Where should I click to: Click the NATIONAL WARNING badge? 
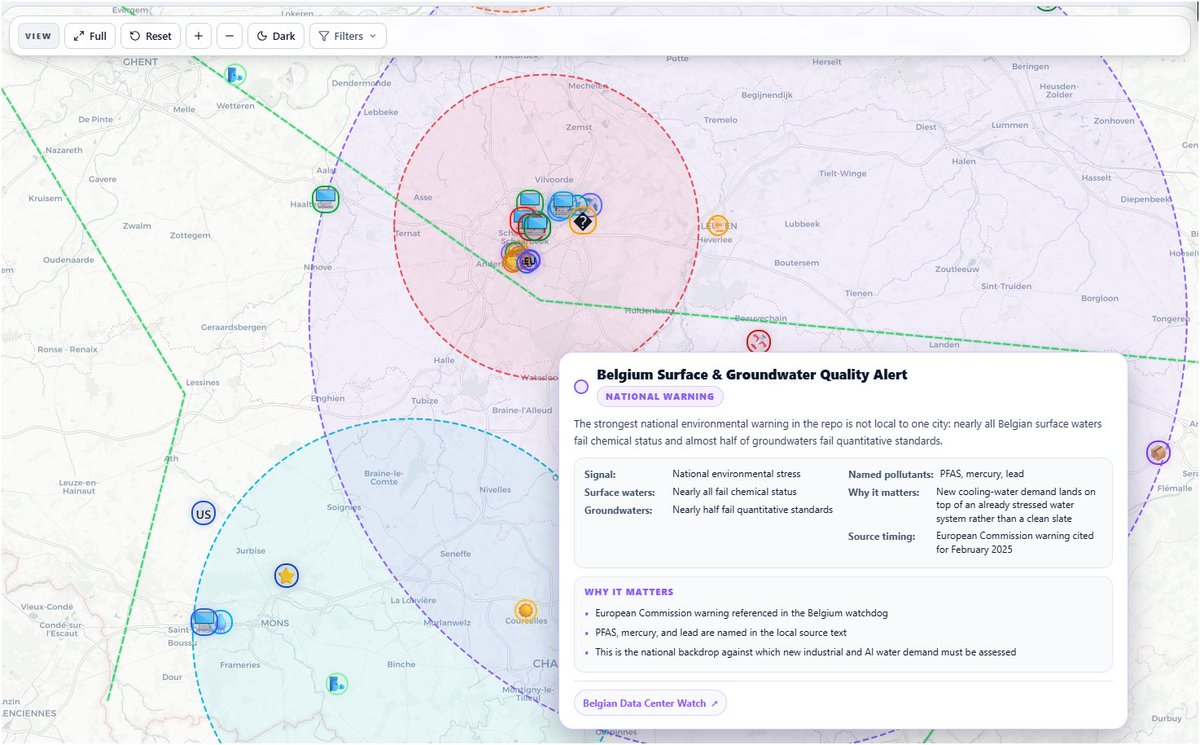click(x=660, y=396)
